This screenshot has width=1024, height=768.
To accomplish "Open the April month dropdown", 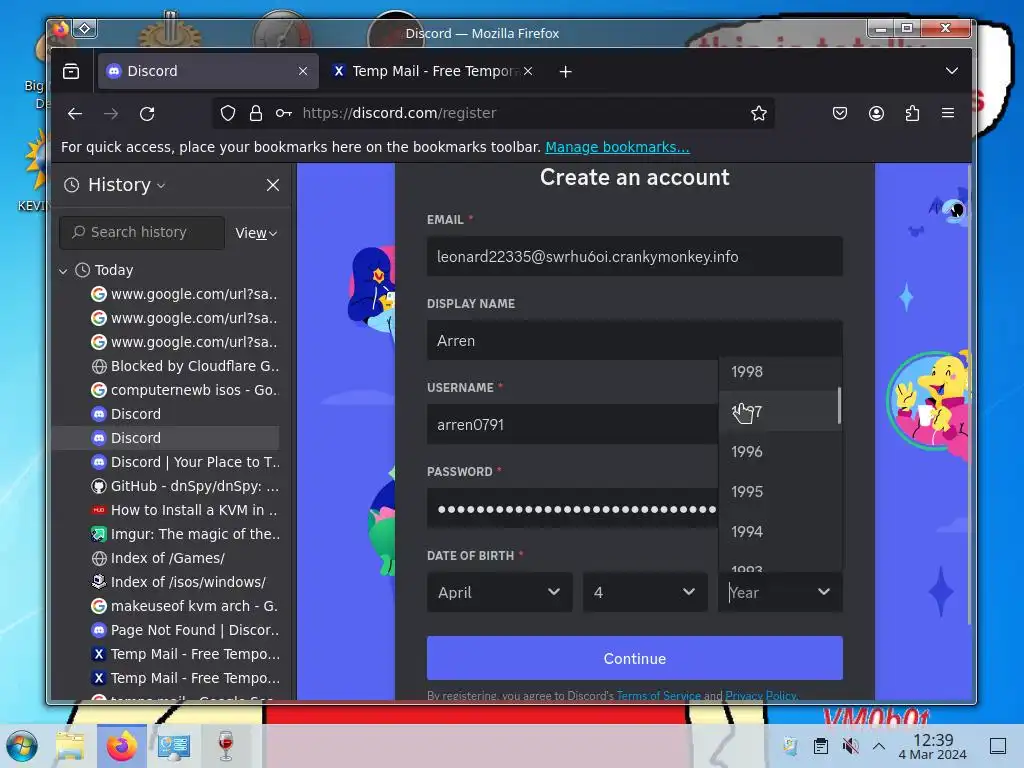I will 500,592.
